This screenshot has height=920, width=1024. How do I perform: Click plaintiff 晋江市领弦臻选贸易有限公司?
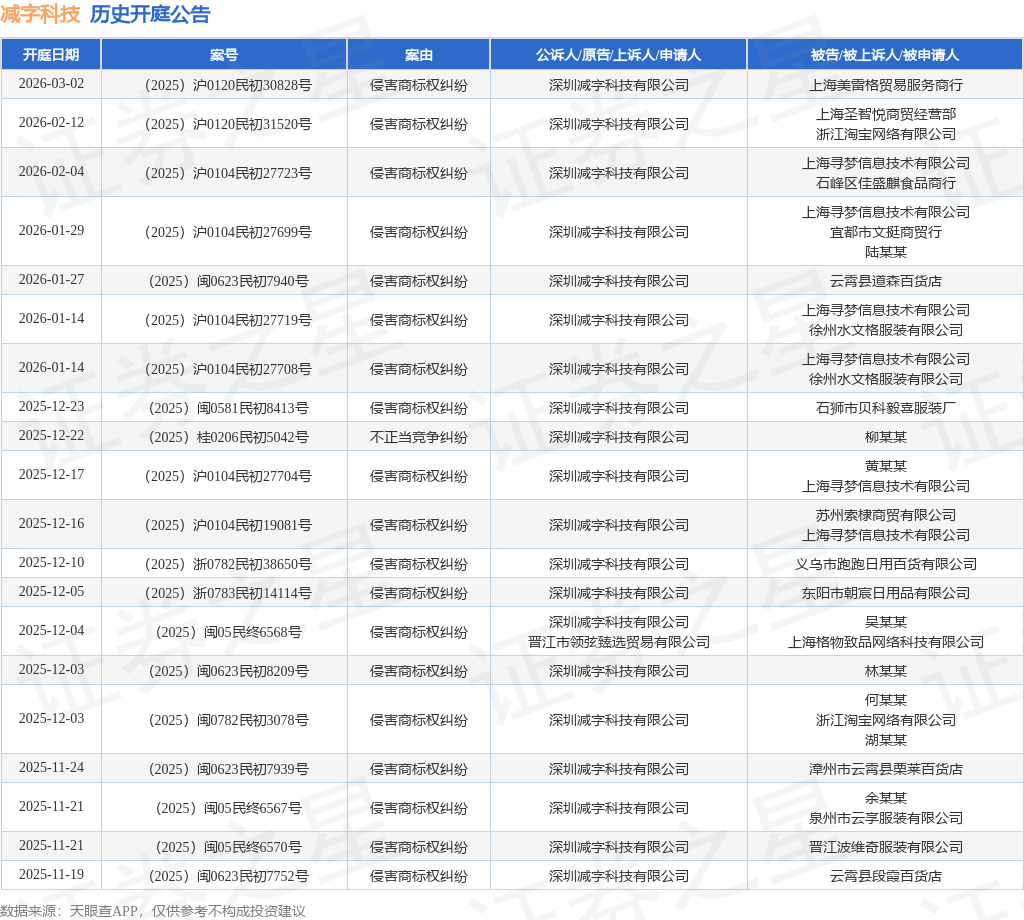pyautogui.click(x=618, y=642)
